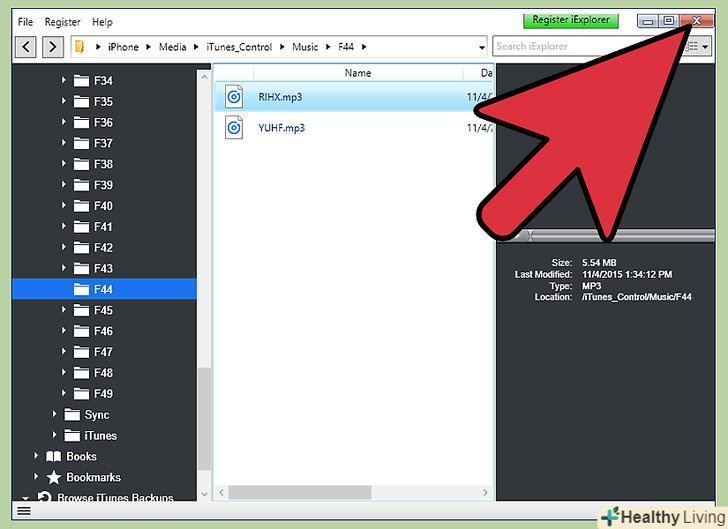Click the Browse iTunes Backups restore icon
The image size is (728, 529).
click(x=44, y=497)
